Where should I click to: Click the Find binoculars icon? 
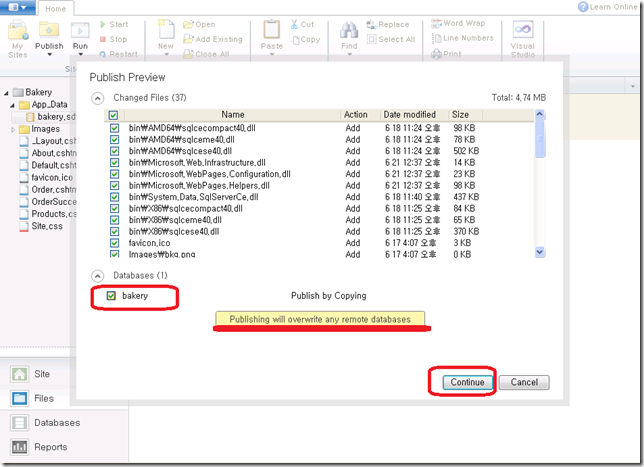349,30
